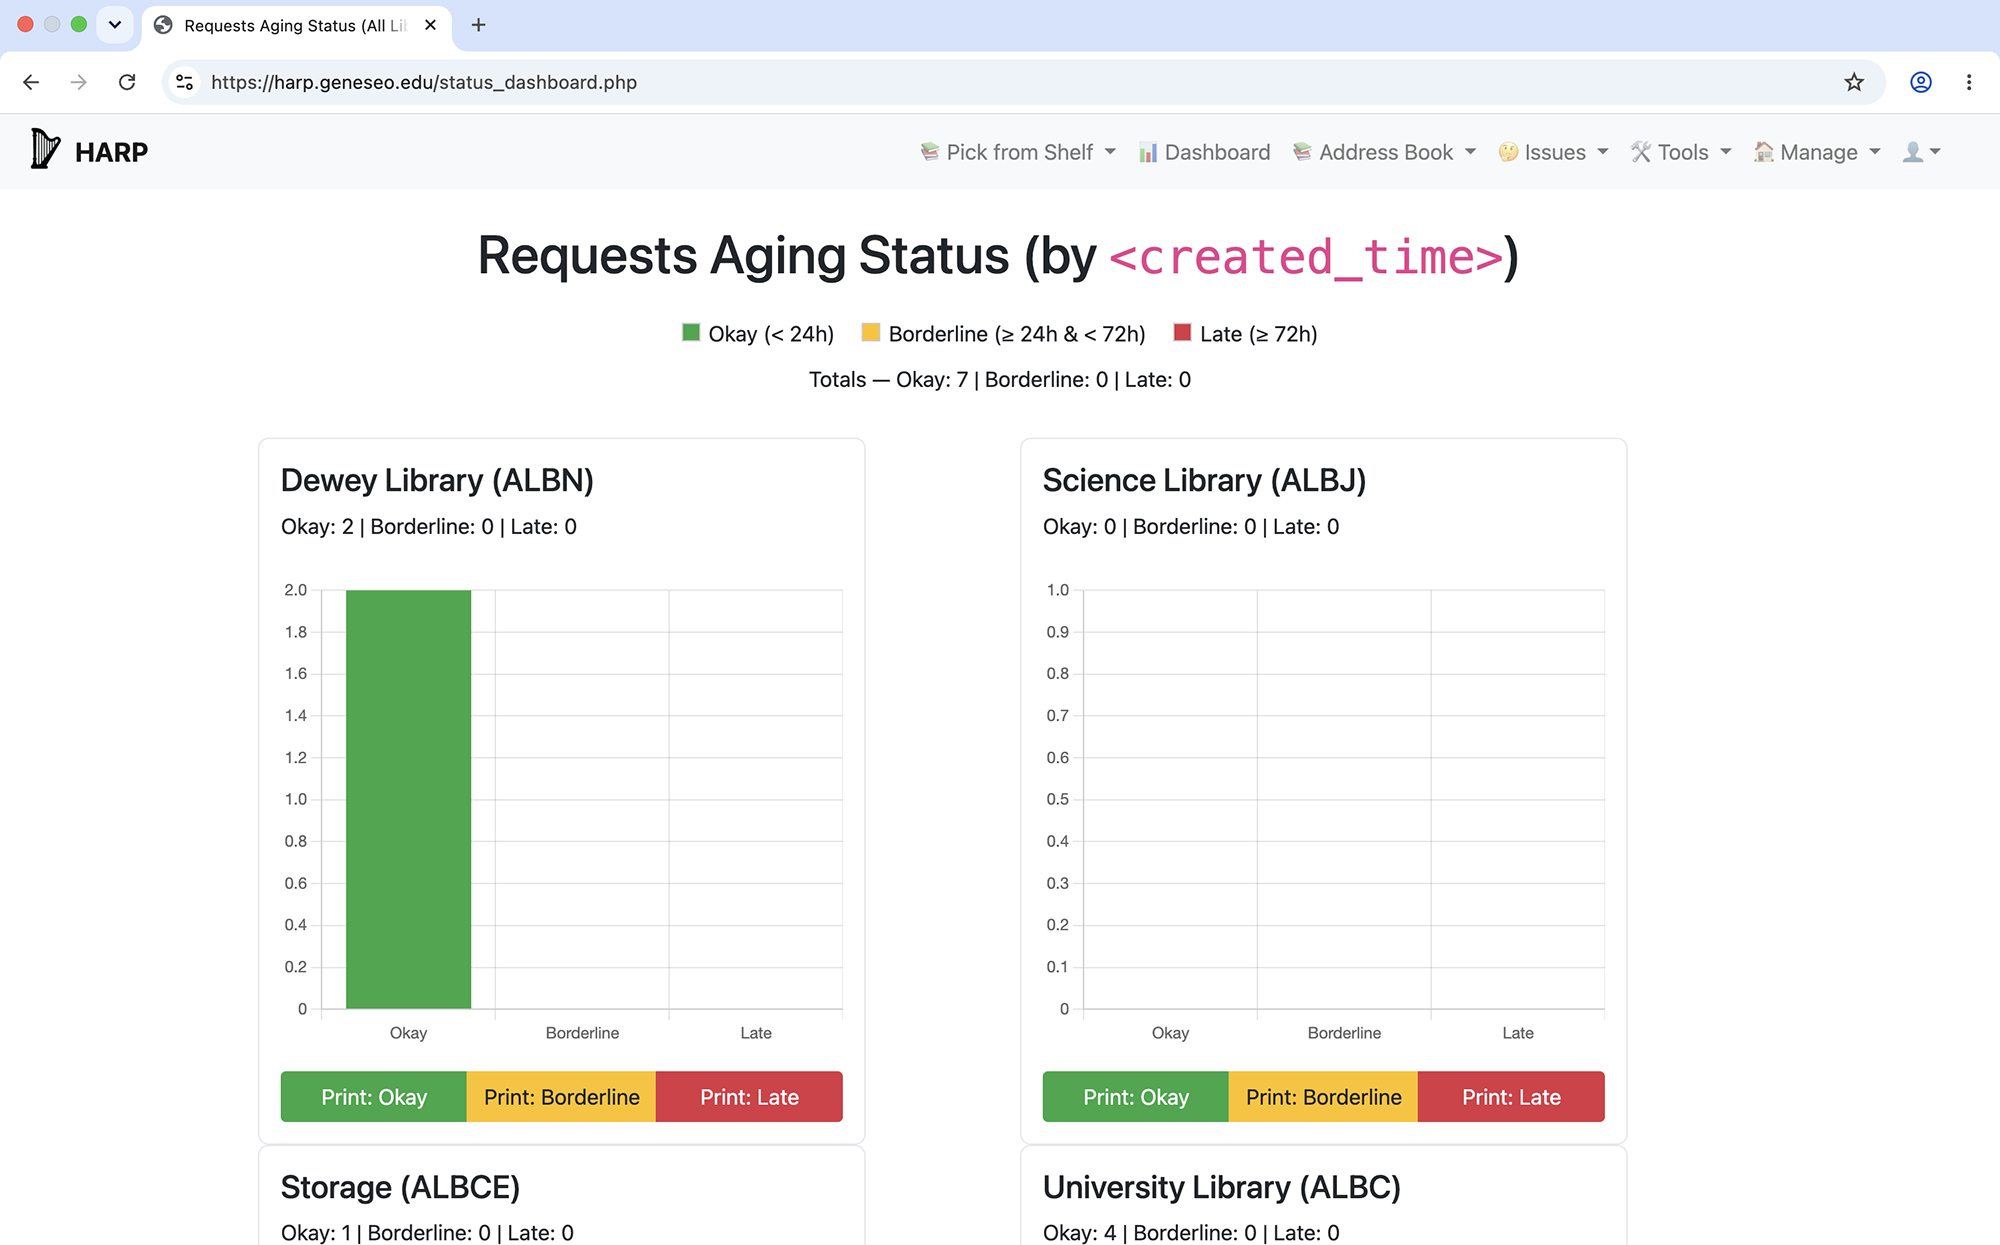Bookmark this page with the star icon
The height and width of the screenshot is (1245, 2000).
pyautogui.click(x=1854, y=82)
